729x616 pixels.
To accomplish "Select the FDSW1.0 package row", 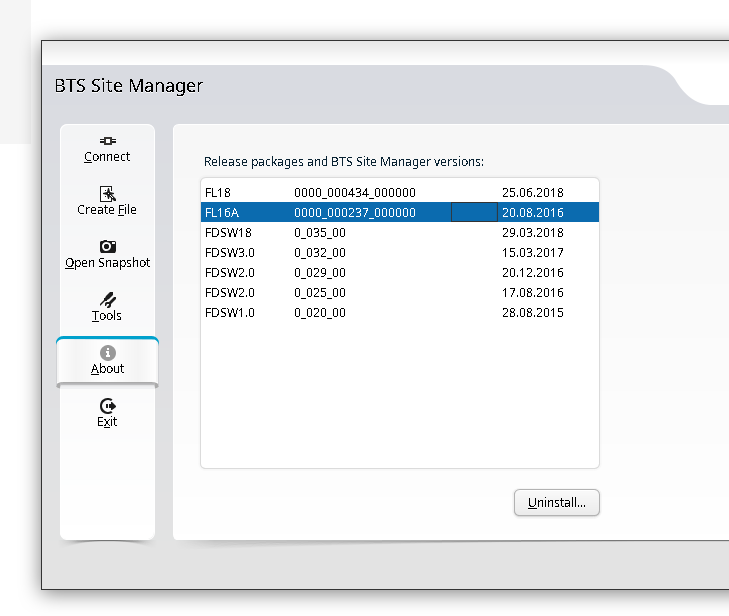I will (400, 312).
